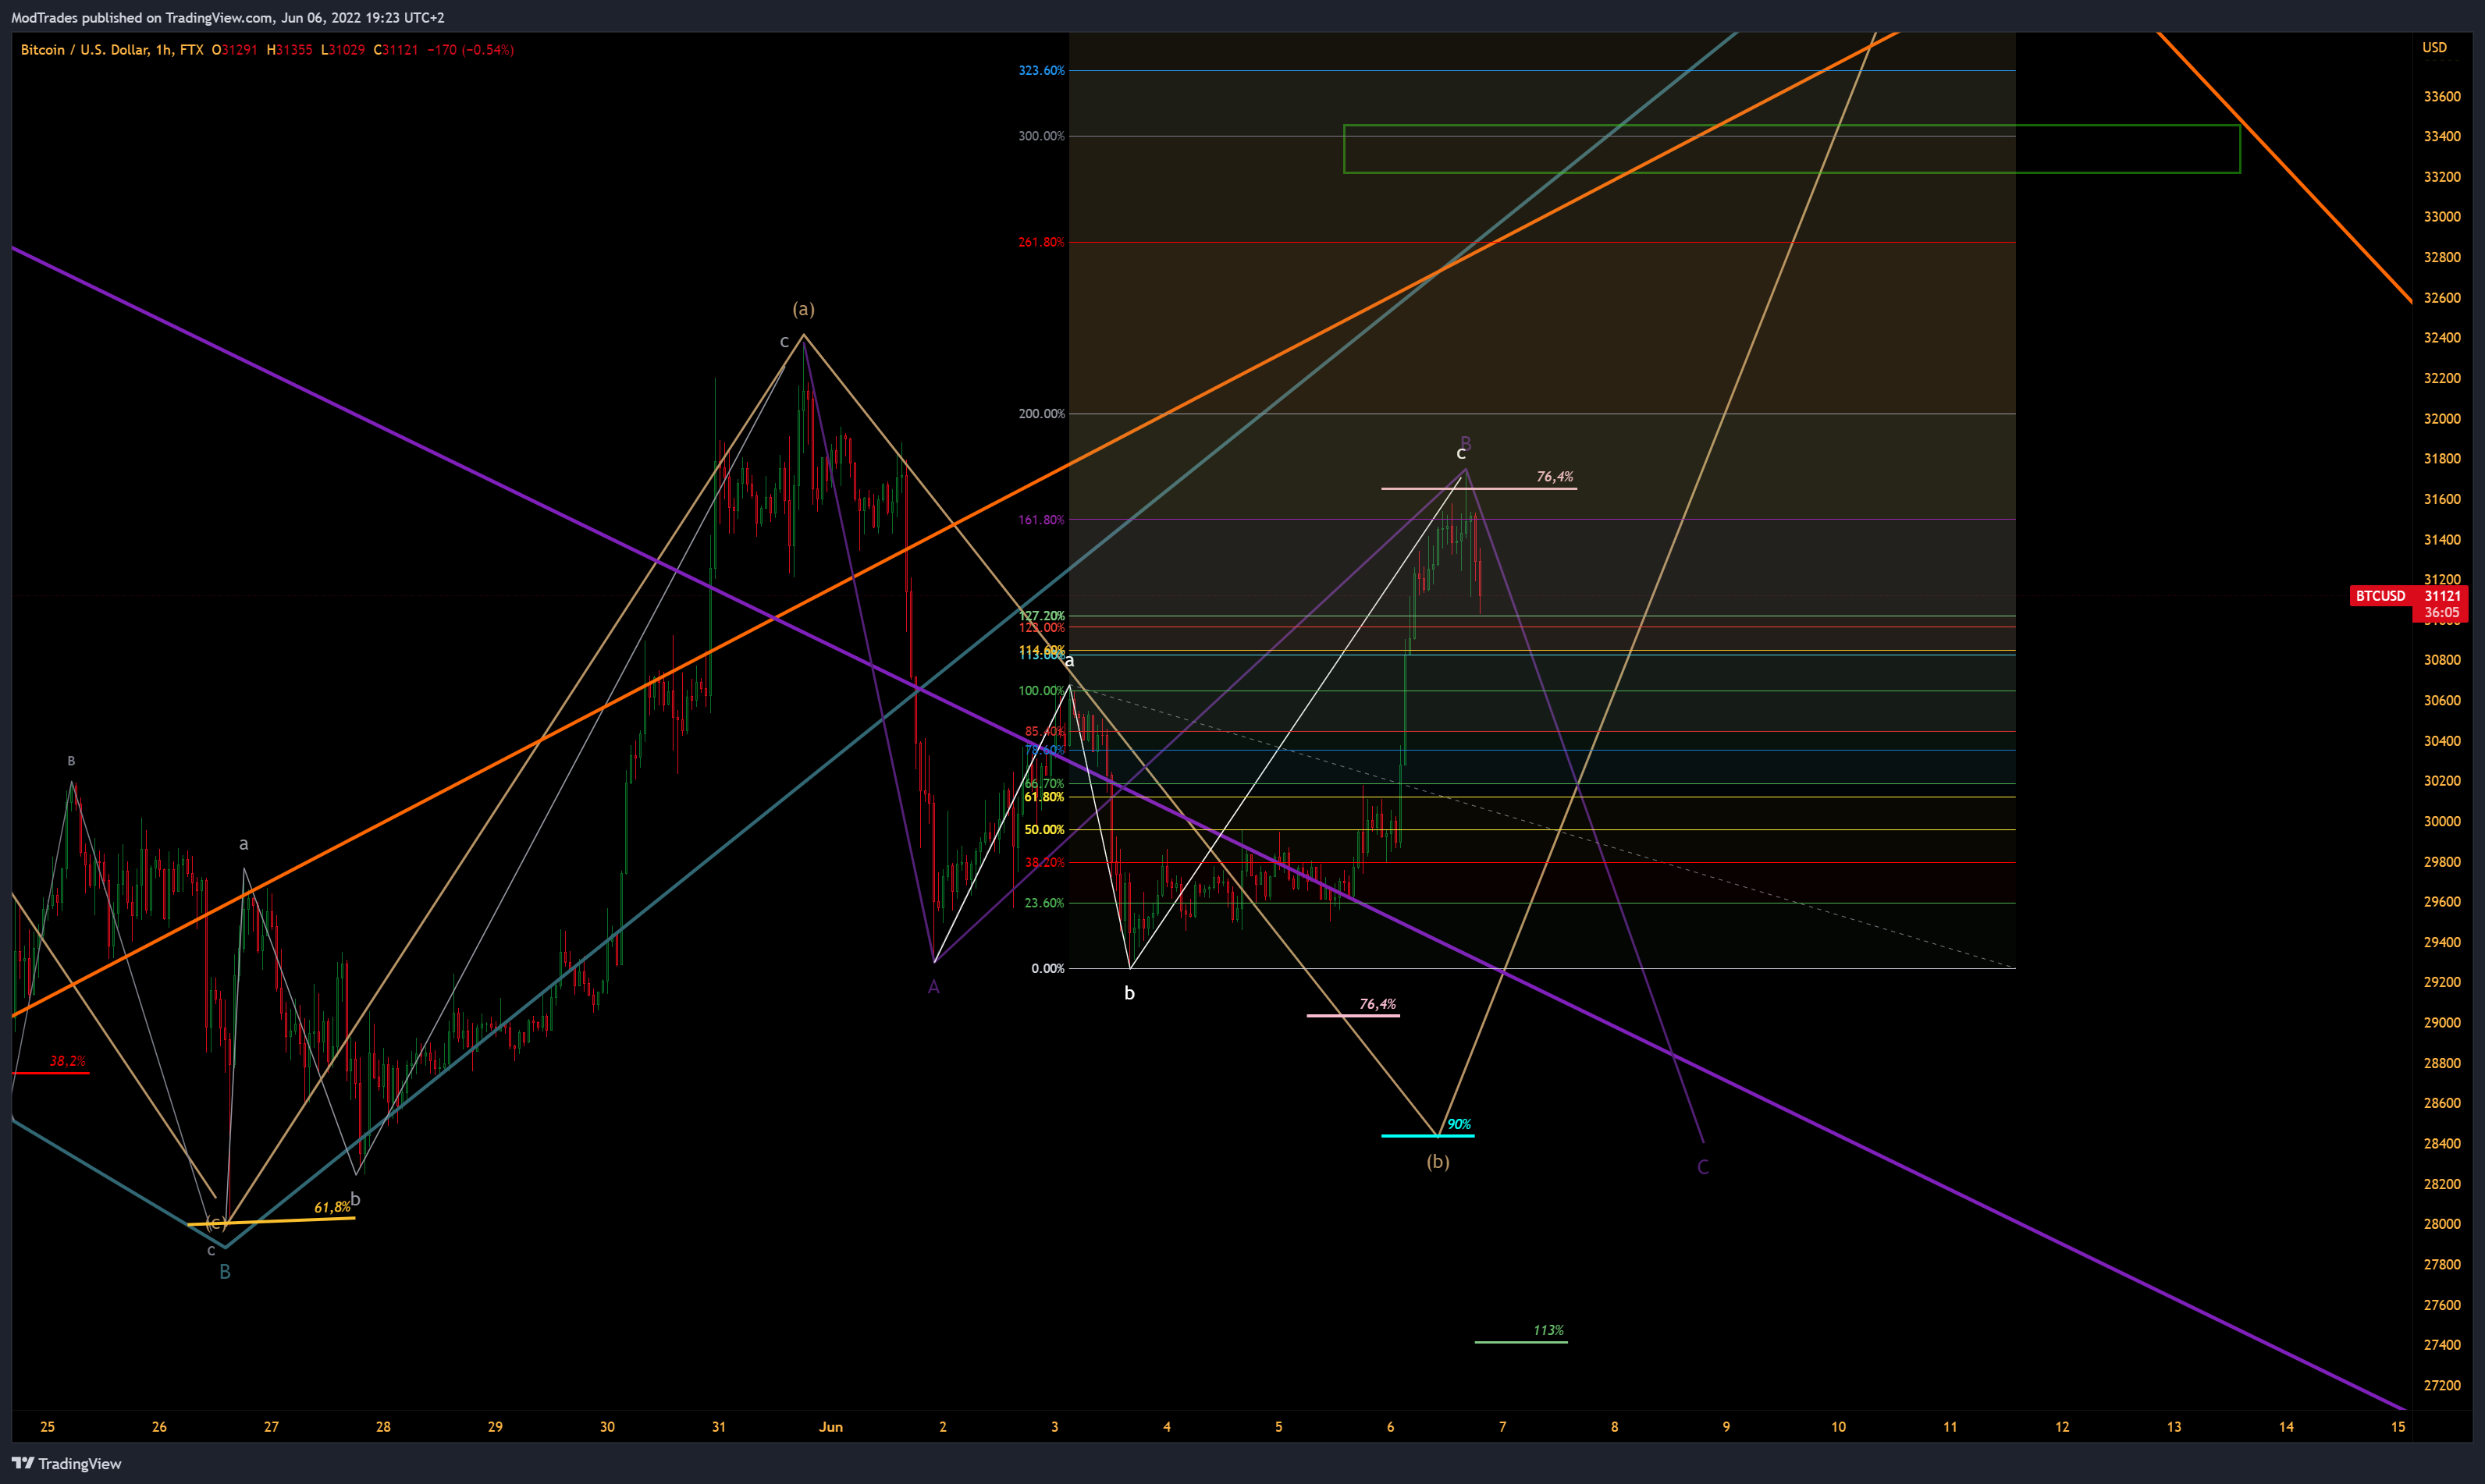2485x1484 pixels.
Task: Click the 10 date label on the time axis
Action: [x=1838, y=1427]
